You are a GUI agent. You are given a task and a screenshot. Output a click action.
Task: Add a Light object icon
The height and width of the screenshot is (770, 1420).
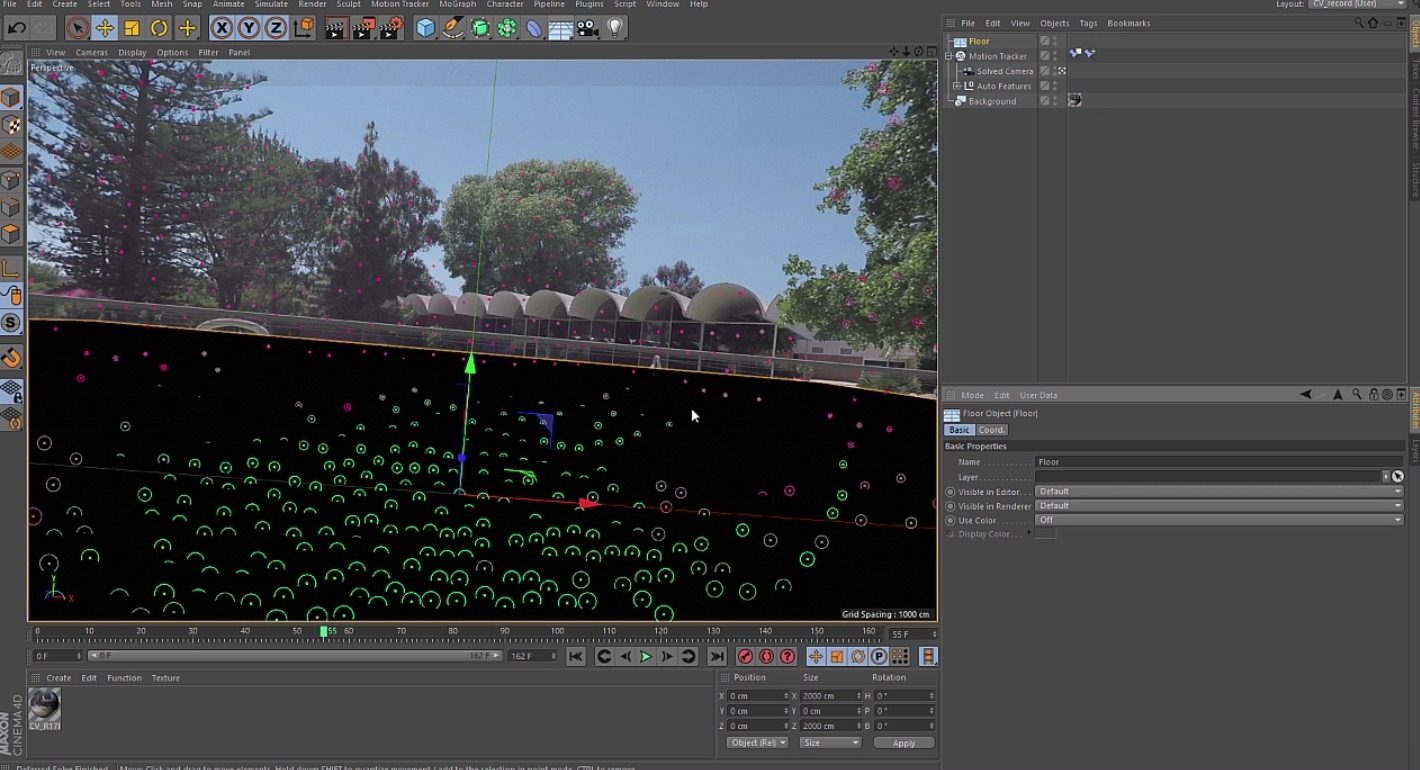click(x=615, y=28)
